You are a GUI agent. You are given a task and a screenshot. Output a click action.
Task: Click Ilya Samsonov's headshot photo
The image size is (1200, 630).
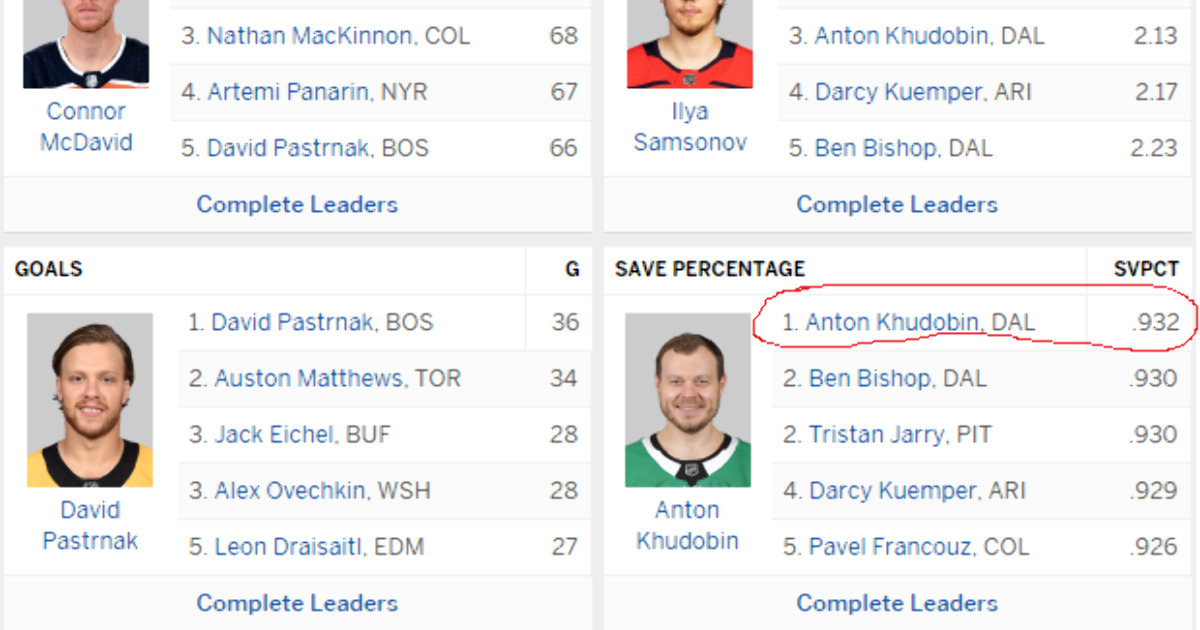[689, 44]
